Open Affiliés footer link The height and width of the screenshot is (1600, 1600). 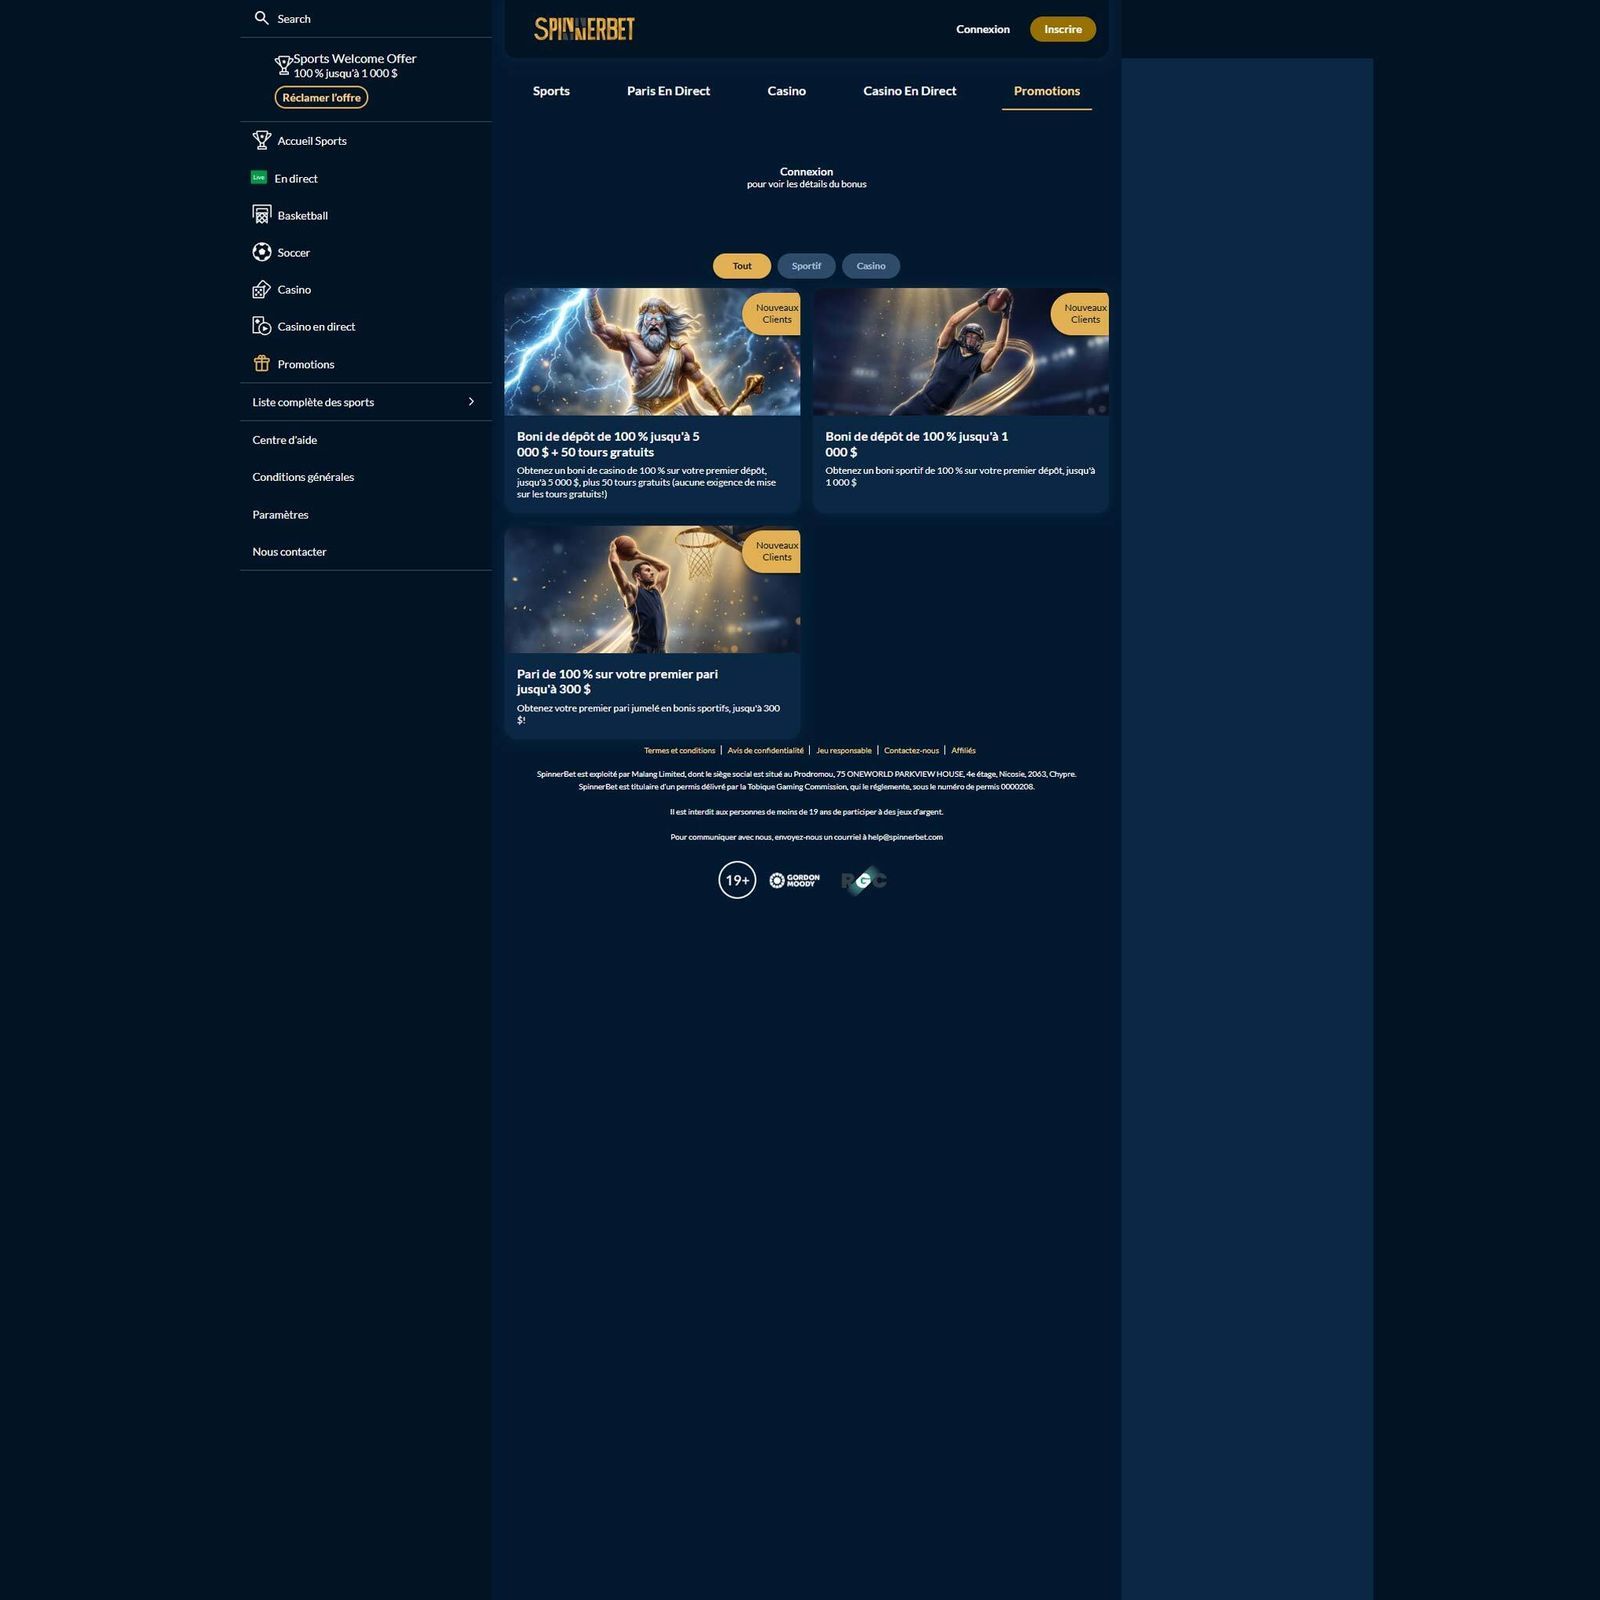point(963,750)
